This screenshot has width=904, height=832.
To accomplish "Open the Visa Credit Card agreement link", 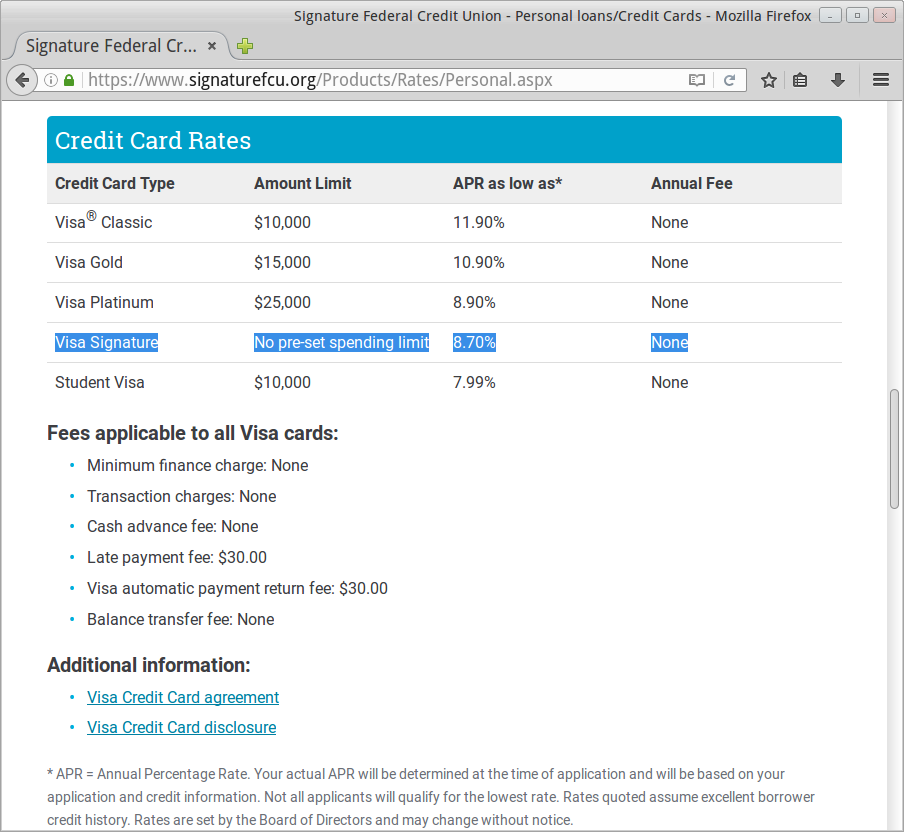I will (183, 697).
